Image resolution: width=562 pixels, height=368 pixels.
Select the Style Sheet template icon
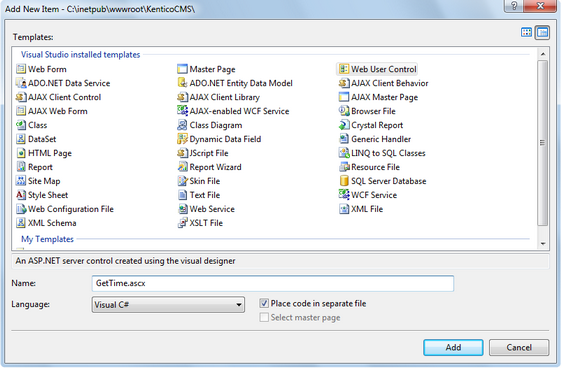(21, 195)
